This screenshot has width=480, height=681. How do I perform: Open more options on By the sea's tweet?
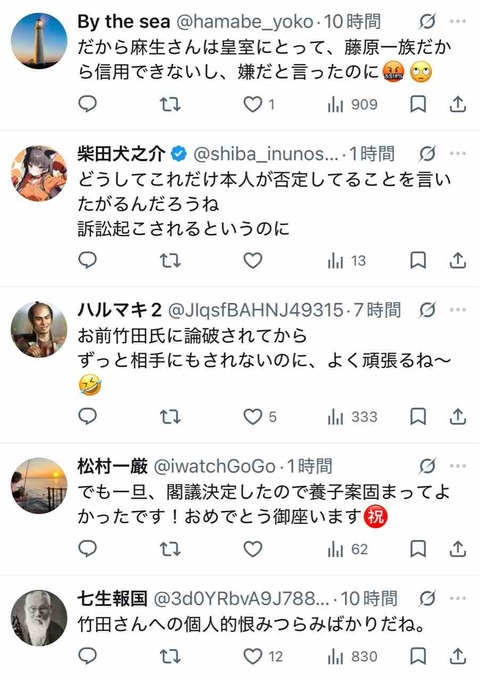(x=458, y=21)
